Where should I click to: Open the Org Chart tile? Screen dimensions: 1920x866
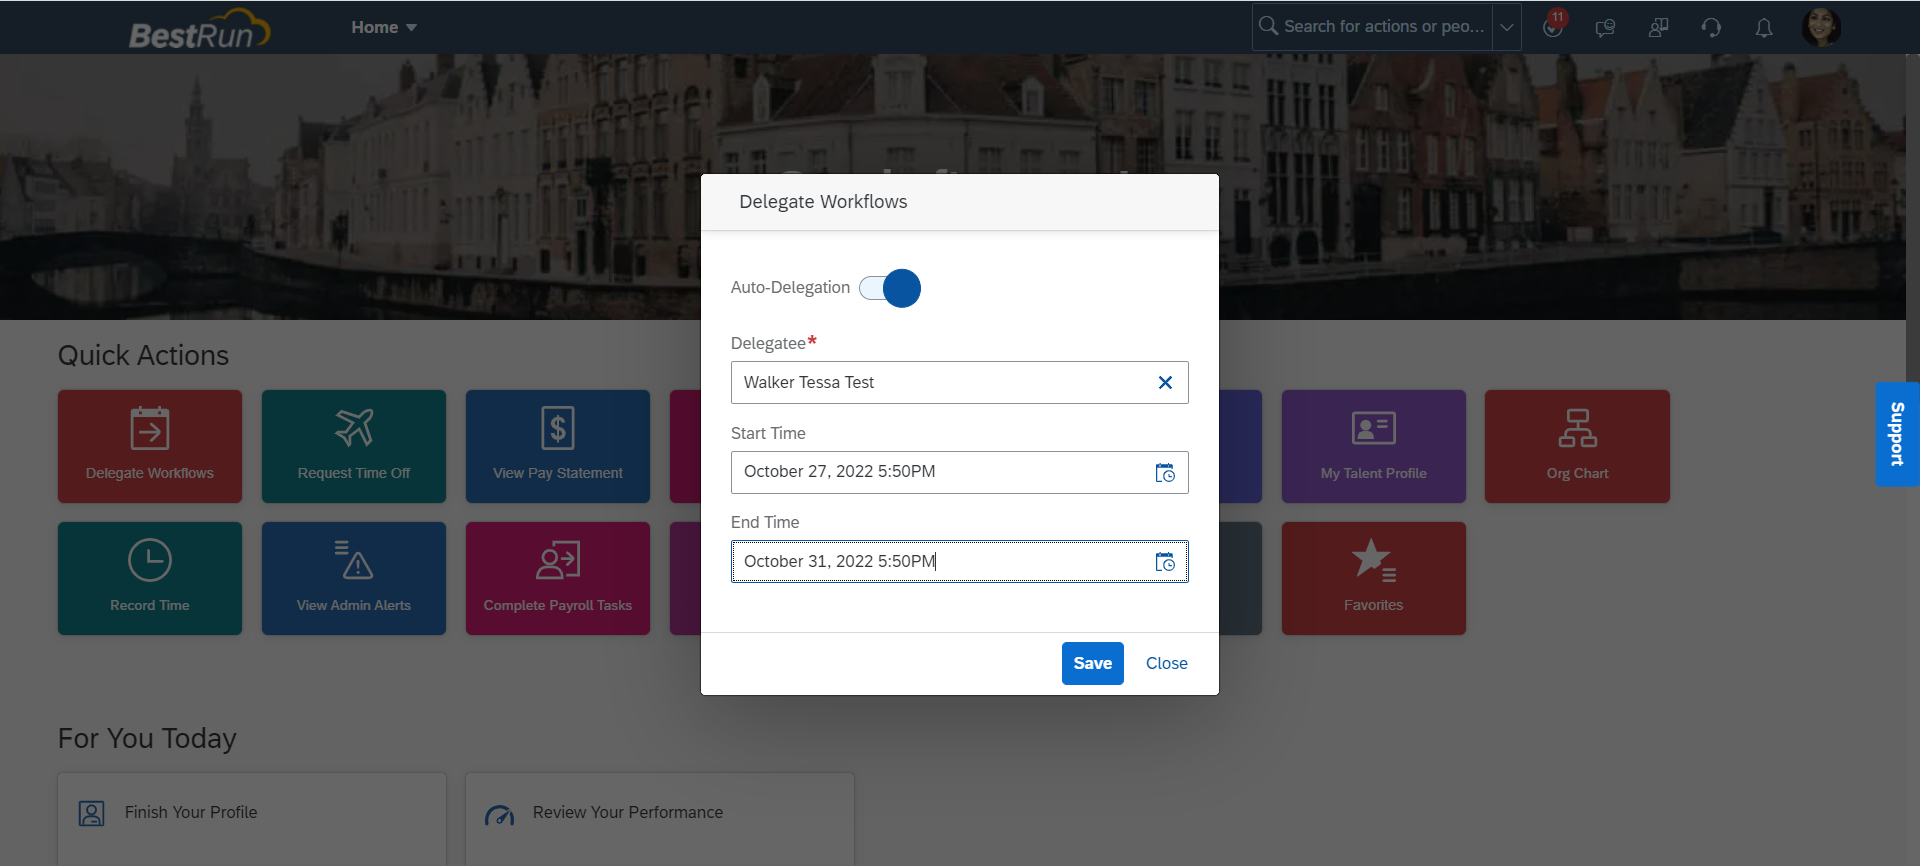pyautogui.click(x=1578, y=446)
